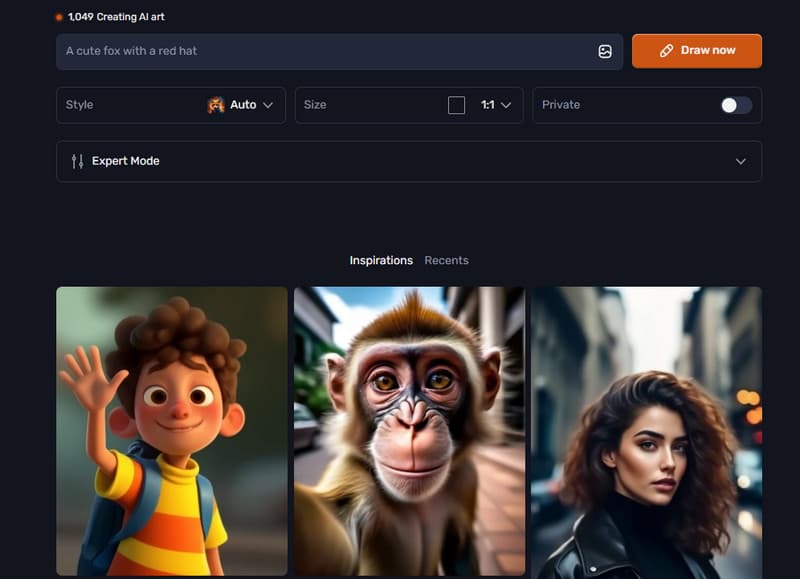Open the 1:1 size dropdown chevron
The width and height of the screenshot is (800, 579).
point(506,105)
